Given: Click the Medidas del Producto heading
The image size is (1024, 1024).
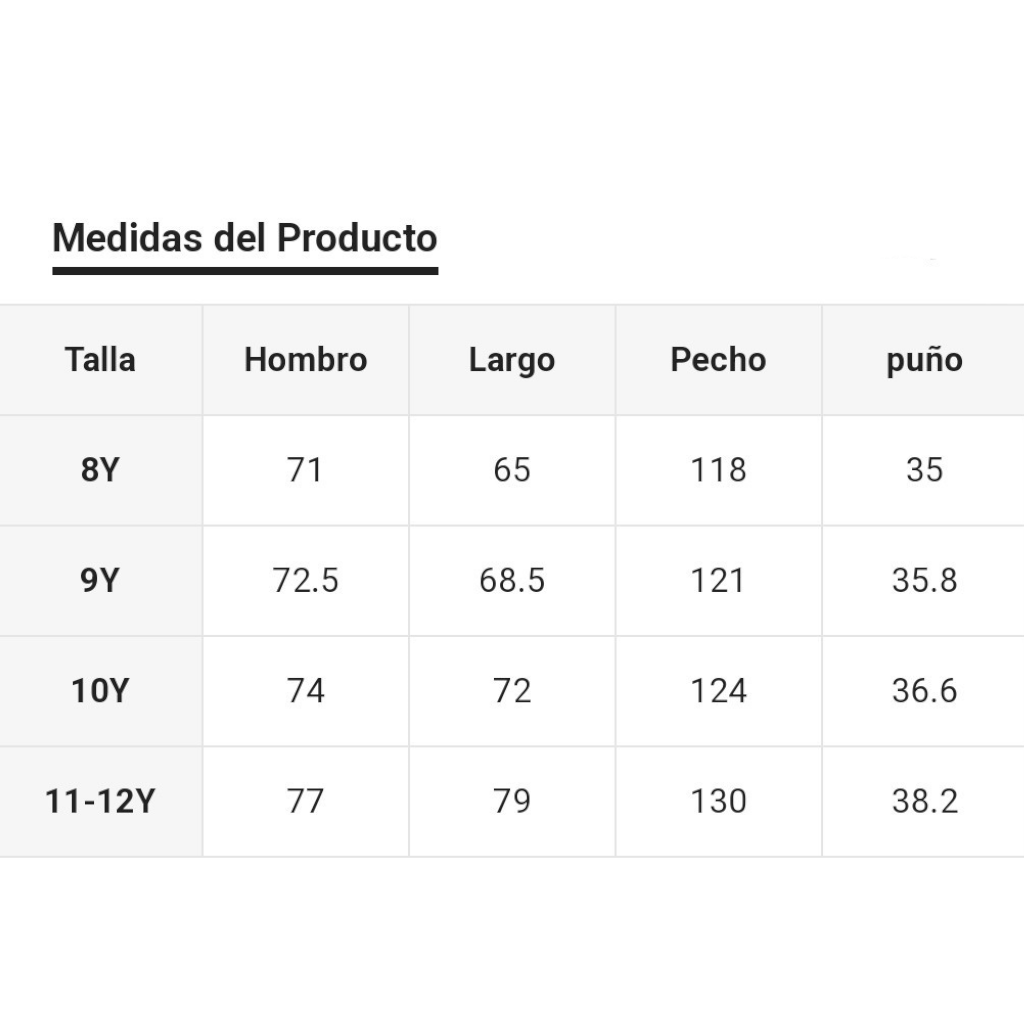Looking at the screenshot, I should 245,237.
